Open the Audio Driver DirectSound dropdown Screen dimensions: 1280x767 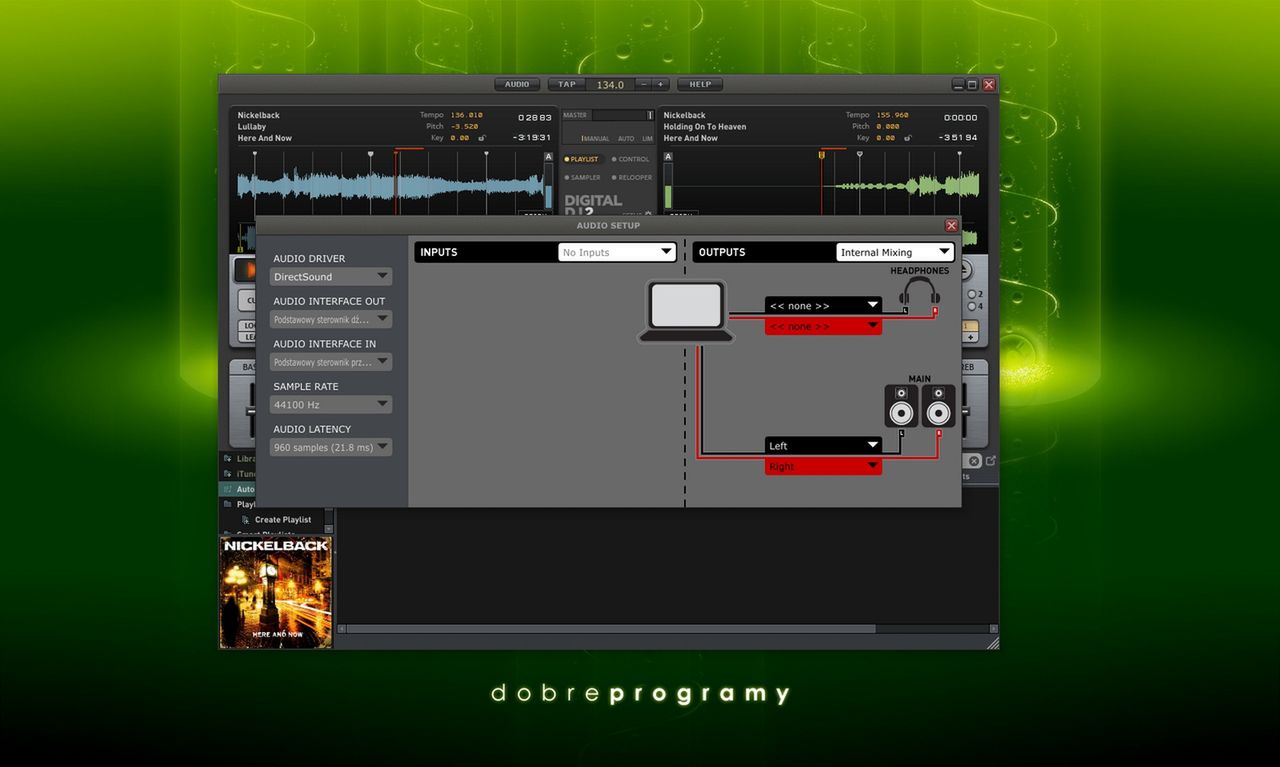330,277
